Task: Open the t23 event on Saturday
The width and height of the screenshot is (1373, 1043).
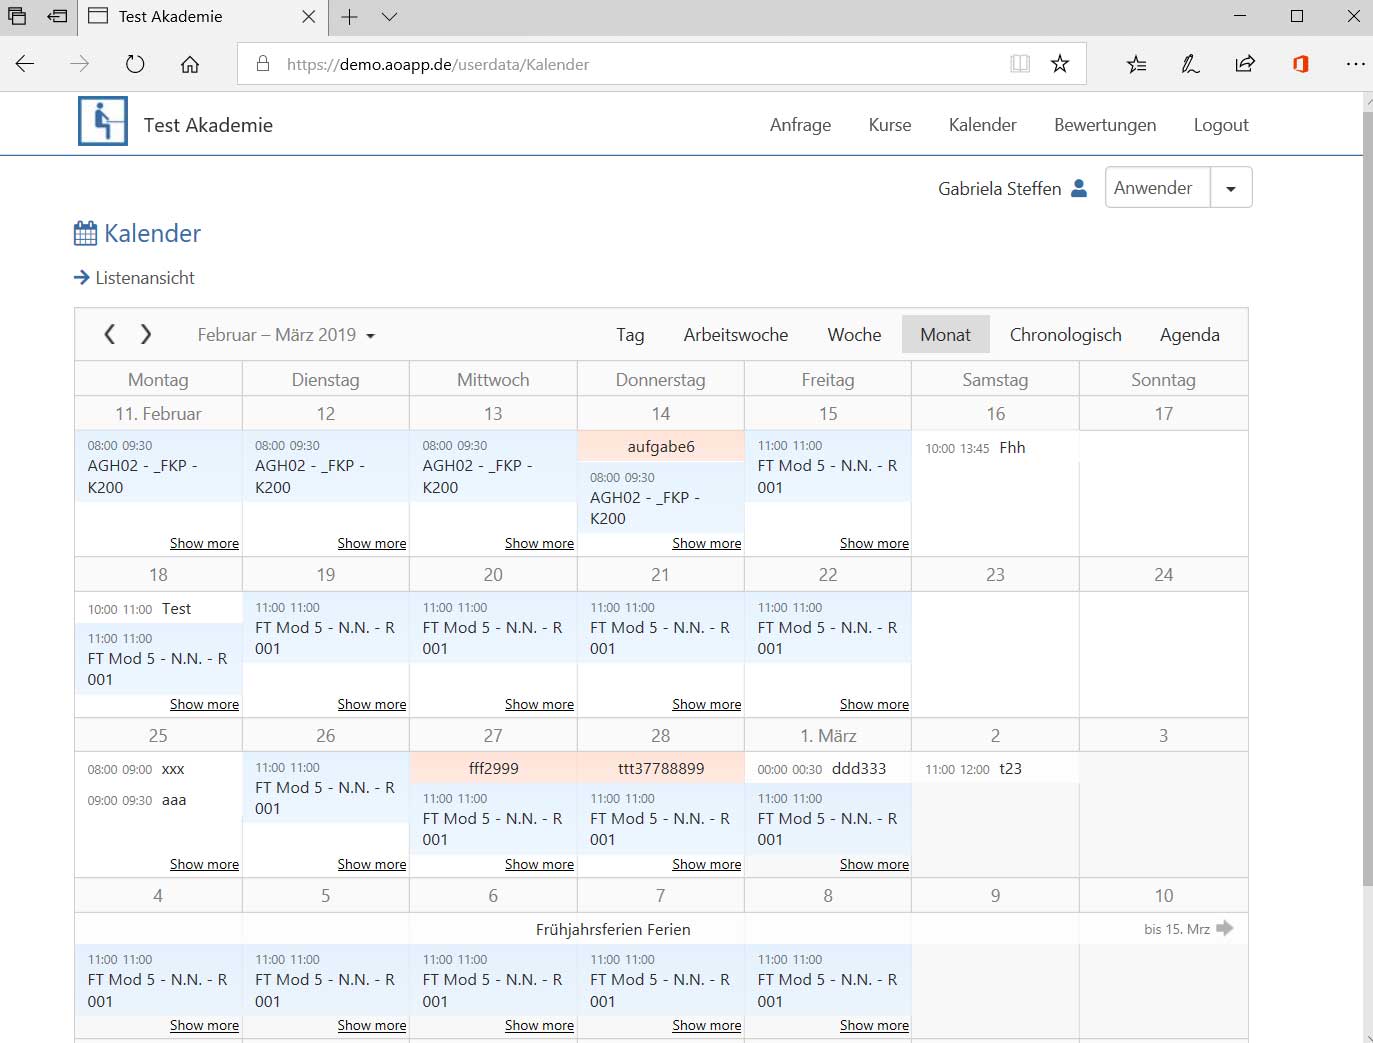Action: pyautogui.click(x=995, y=768)
